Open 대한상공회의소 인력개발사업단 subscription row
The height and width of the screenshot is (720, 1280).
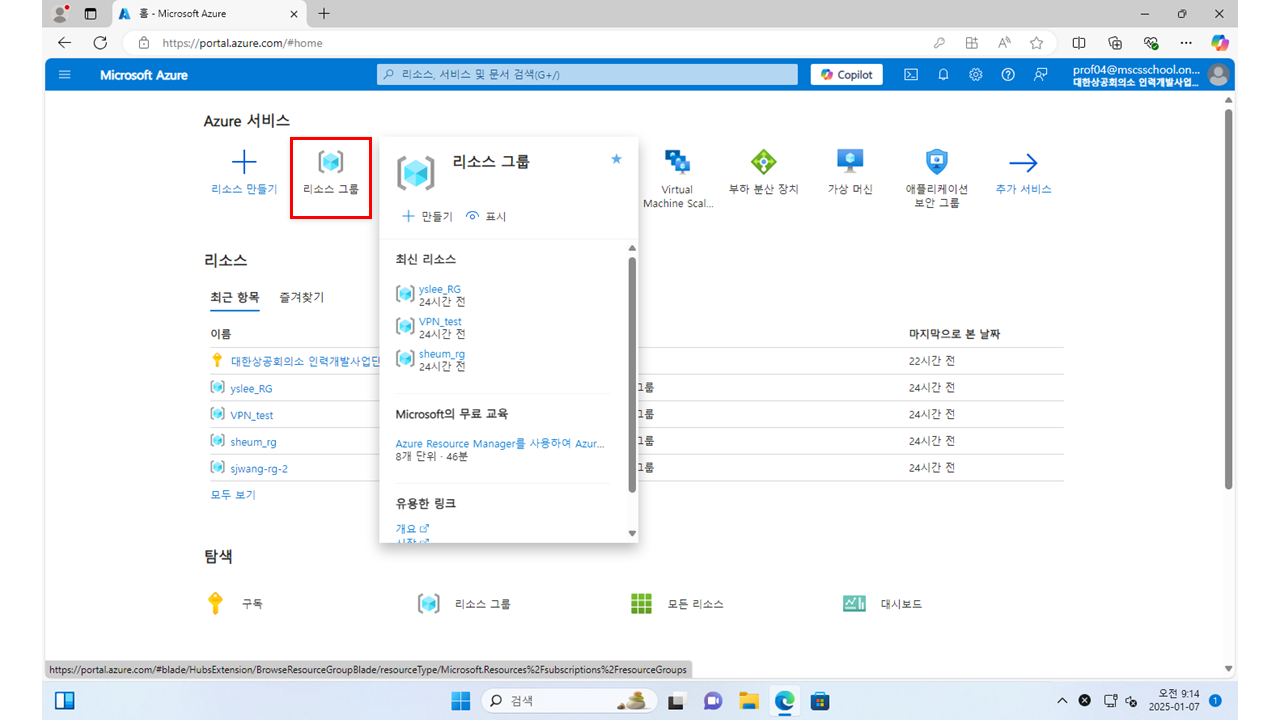click(305, 361)
